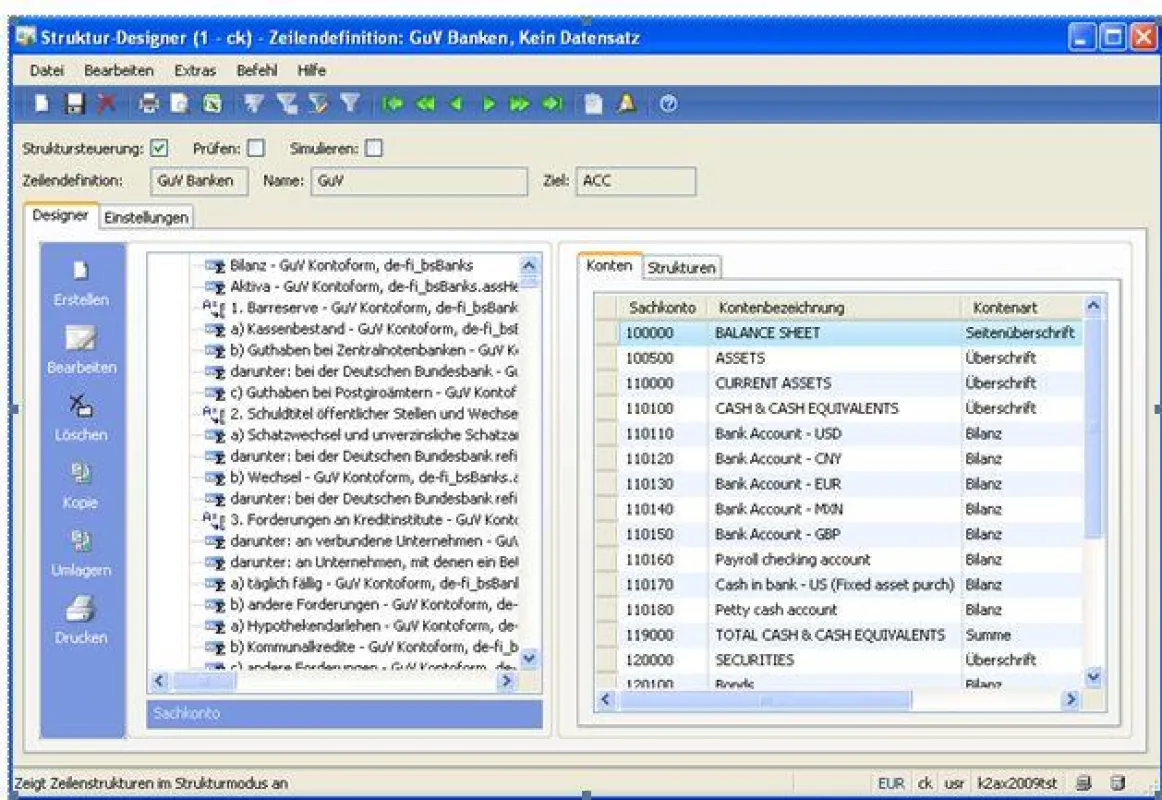Click the Kopie sidebar icon

[81, 474]
